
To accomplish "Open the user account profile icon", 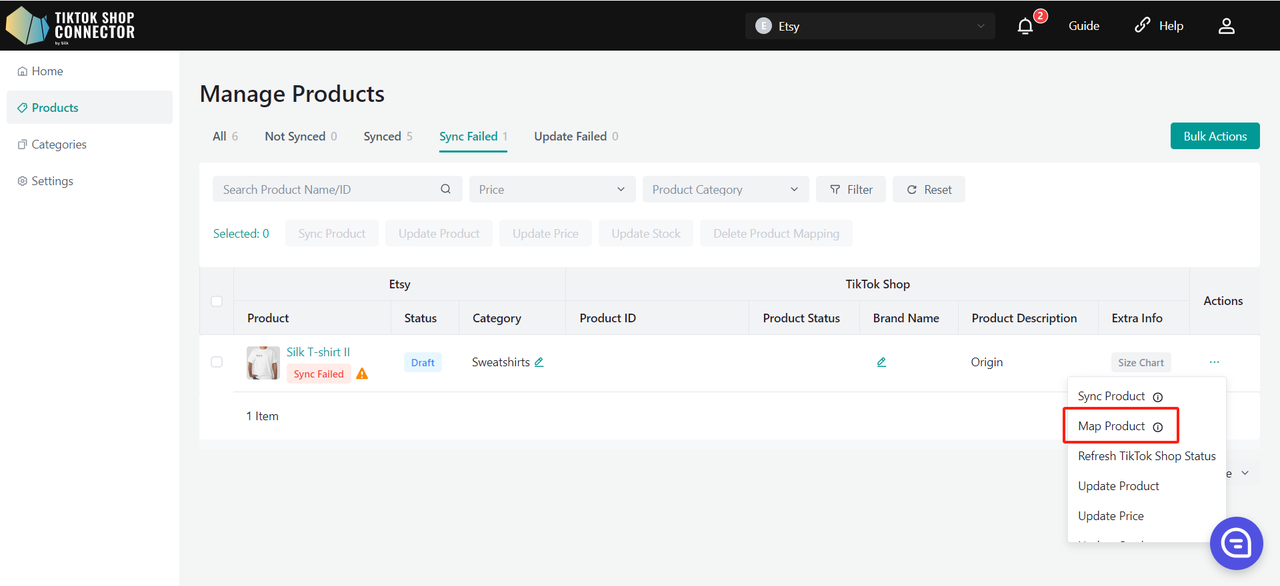I will click(x=1226, y=26).
